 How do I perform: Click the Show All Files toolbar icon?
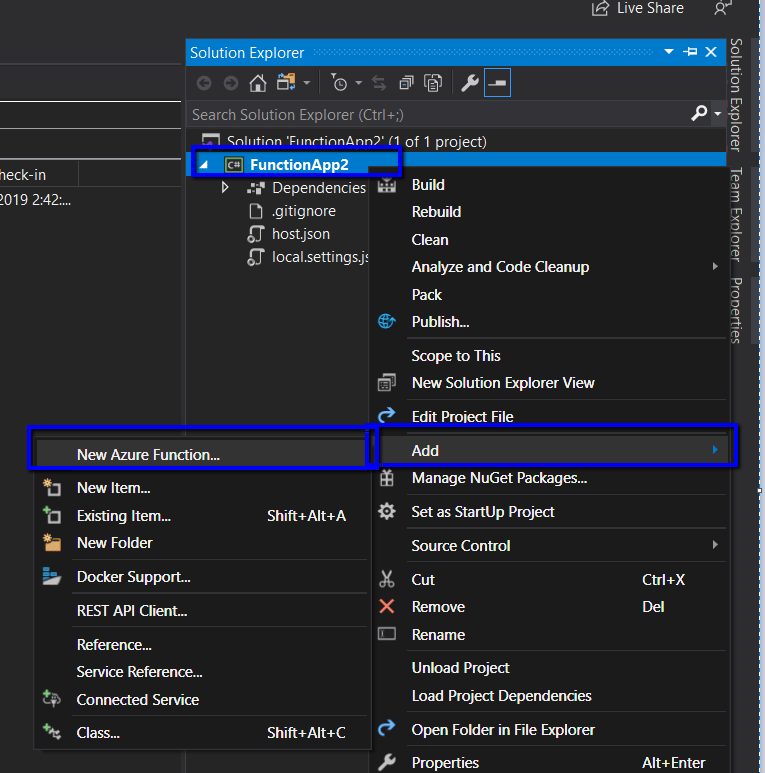(433, 83)
